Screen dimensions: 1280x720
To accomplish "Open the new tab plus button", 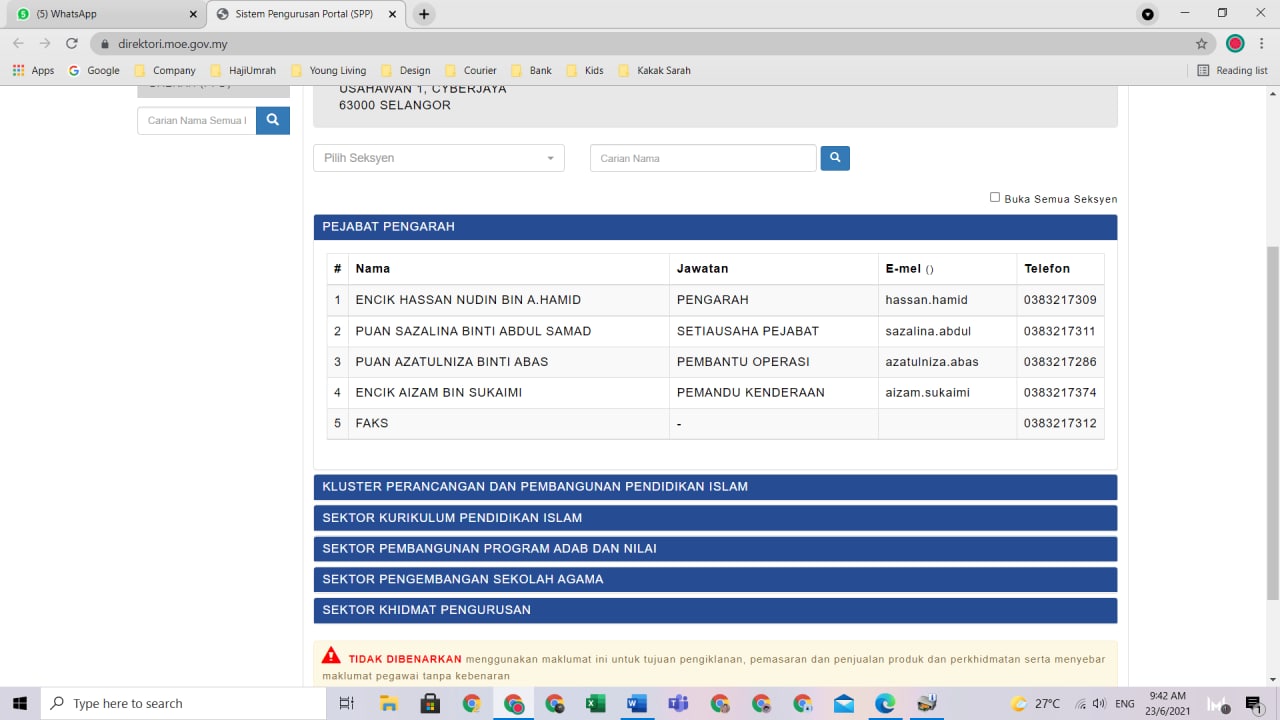I will click(x=424, y=14).
